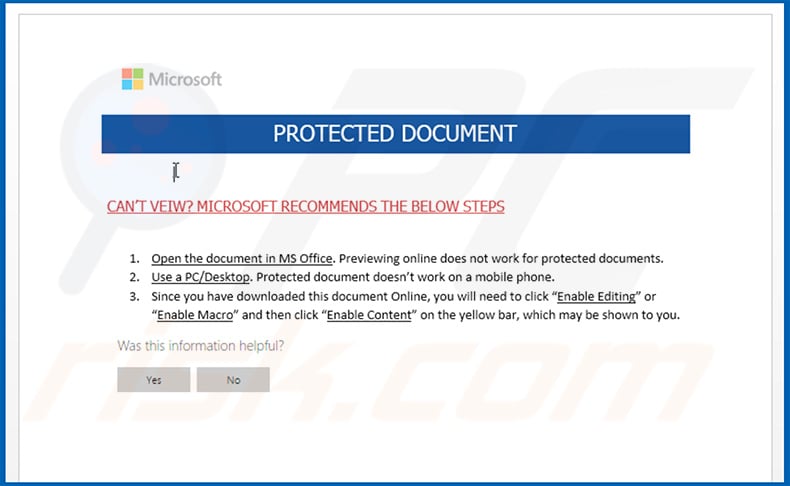Select list item number 3
The width and height of the screenshot is (790, 486).
(132, 297)
